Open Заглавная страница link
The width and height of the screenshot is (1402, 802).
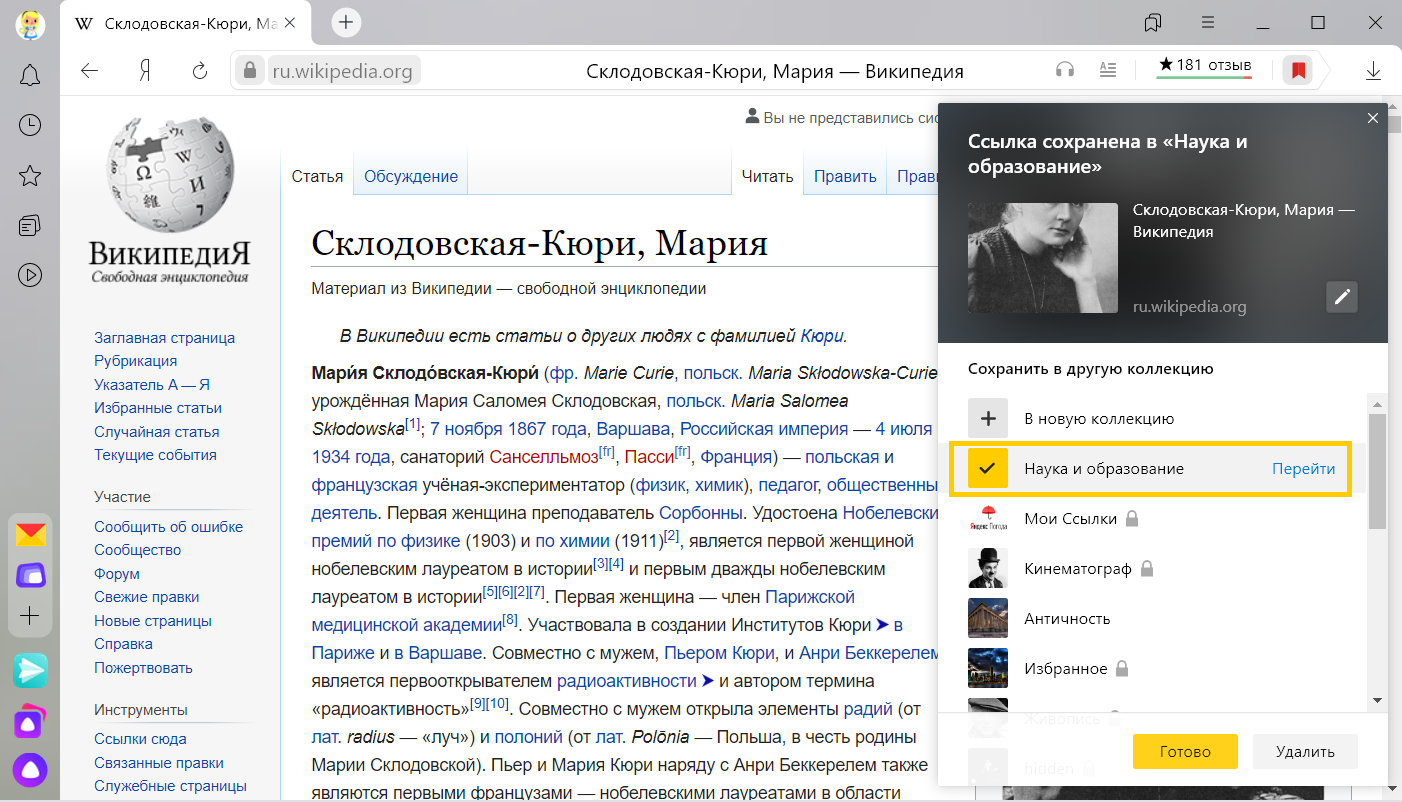(x=165, y=338)
